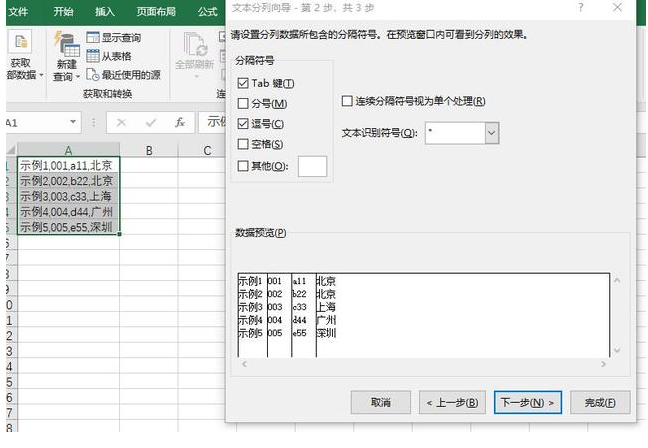Screen dimensions: 648x448
Task: Open the 新建查询 dropdown
Action: [67, 57]
